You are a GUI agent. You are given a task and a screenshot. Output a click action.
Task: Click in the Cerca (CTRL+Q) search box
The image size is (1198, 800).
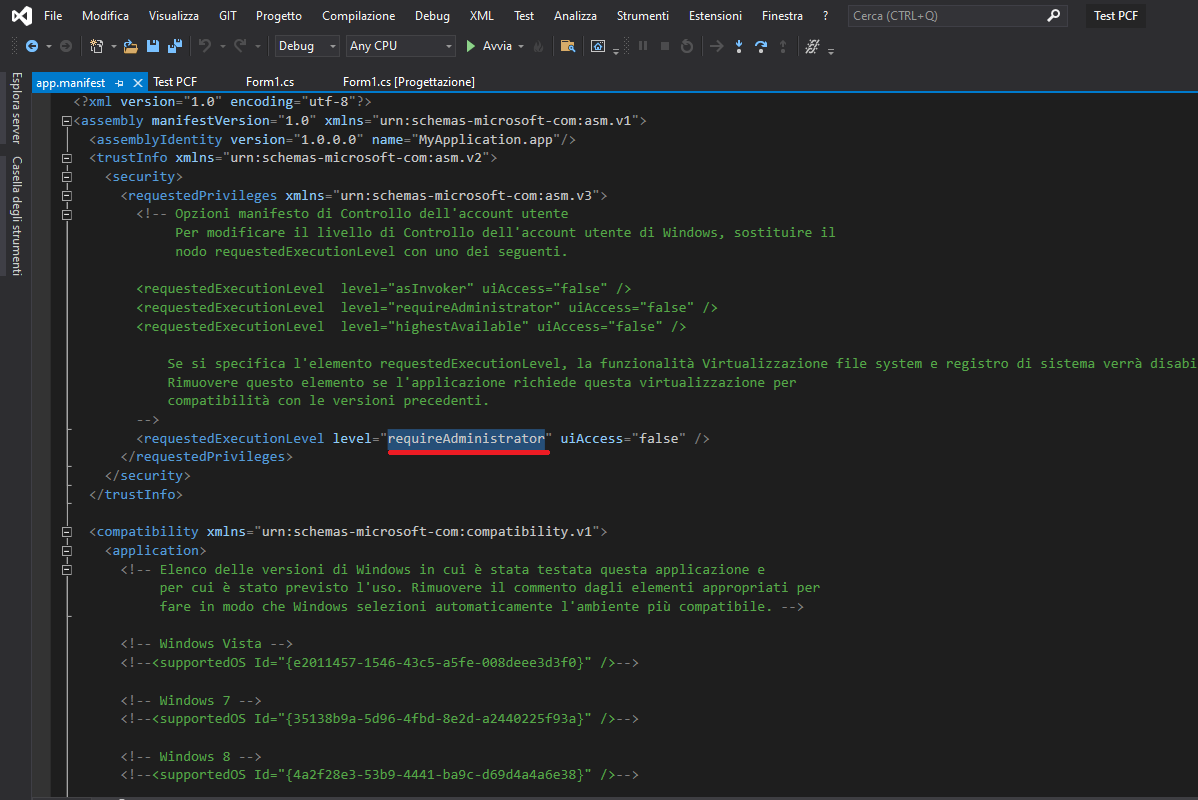coord(944,16)
